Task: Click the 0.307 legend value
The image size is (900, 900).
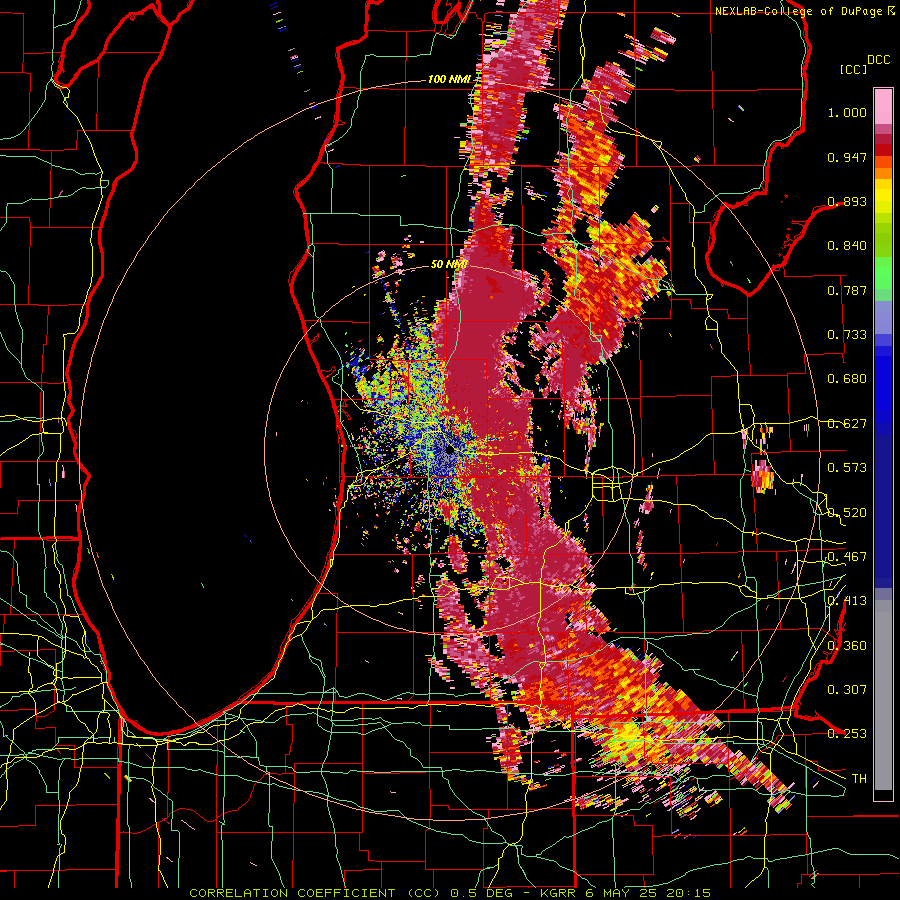Action: 847,690
